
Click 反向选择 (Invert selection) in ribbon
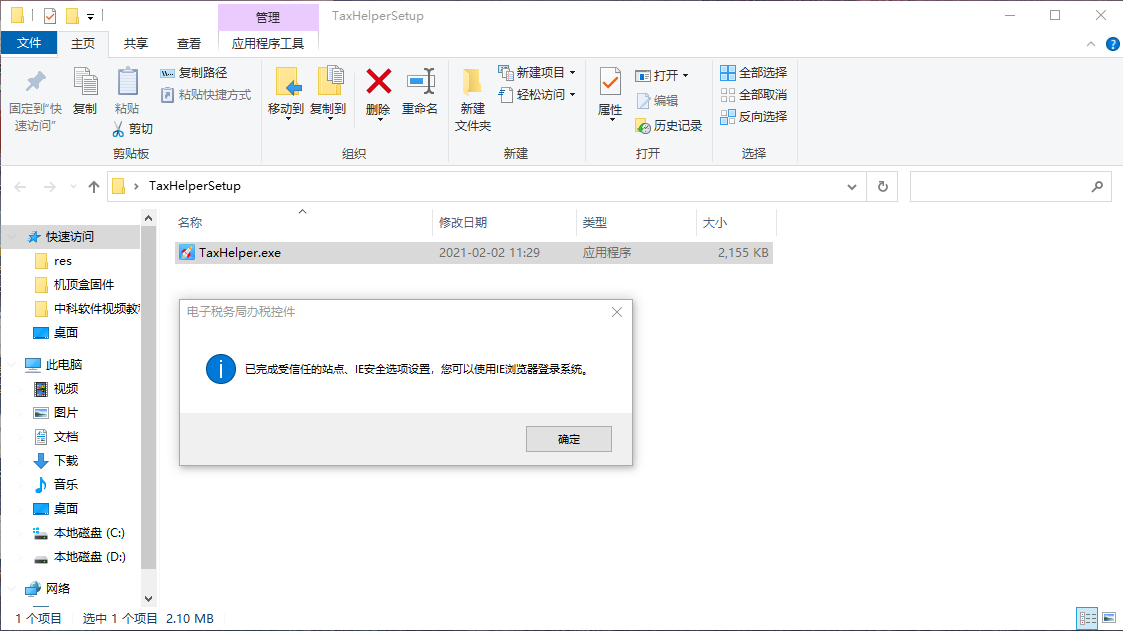pos(753,116)
